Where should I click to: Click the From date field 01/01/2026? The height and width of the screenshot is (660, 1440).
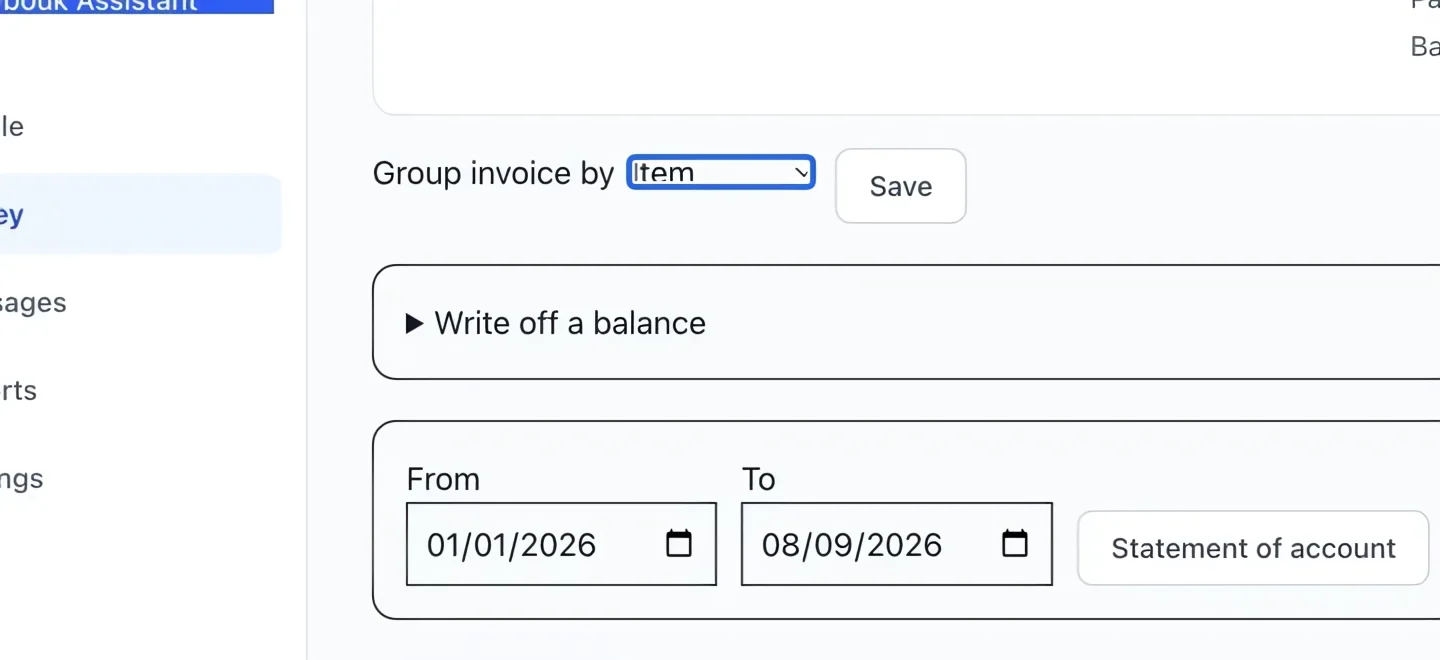(x=561, y=544)
